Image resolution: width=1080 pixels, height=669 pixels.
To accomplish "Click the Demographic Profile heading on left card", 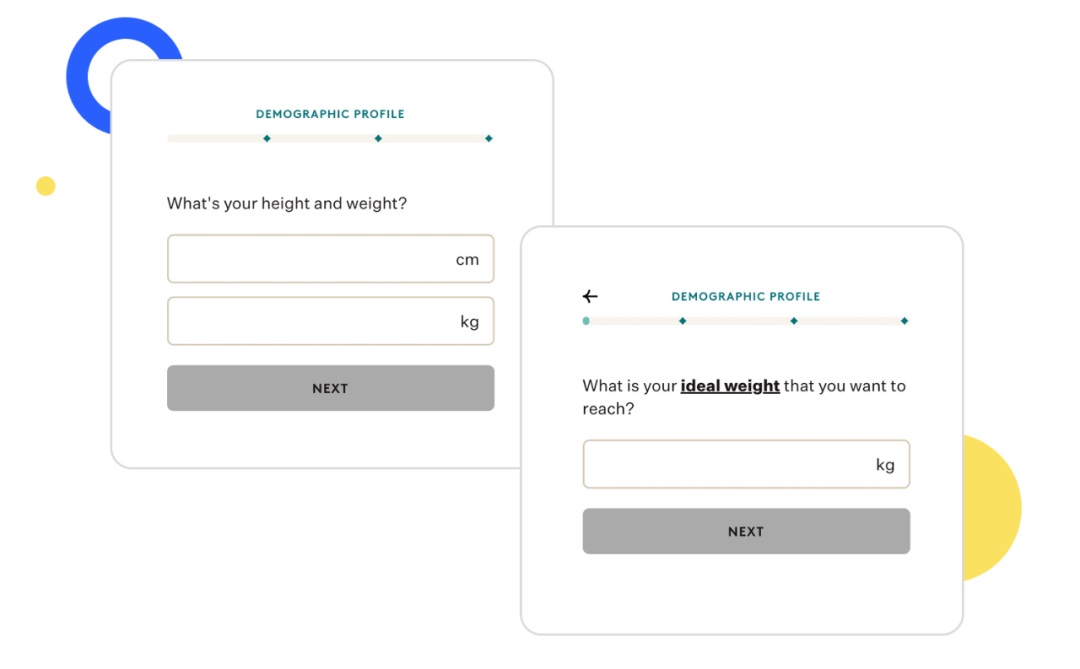I will pos(330,114).
